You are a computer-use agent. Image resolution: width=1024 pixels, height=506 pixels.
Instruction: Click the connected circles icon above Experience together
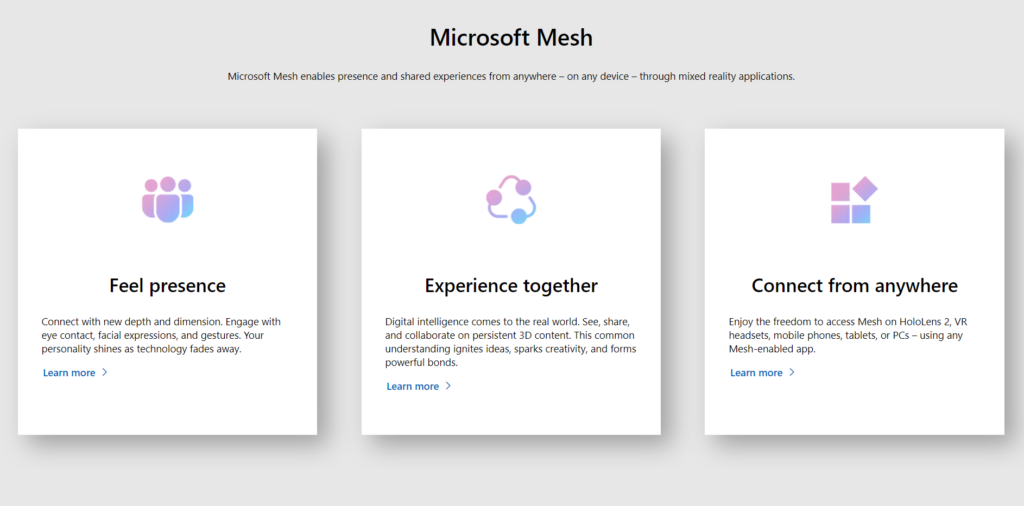tap(511, 200)
